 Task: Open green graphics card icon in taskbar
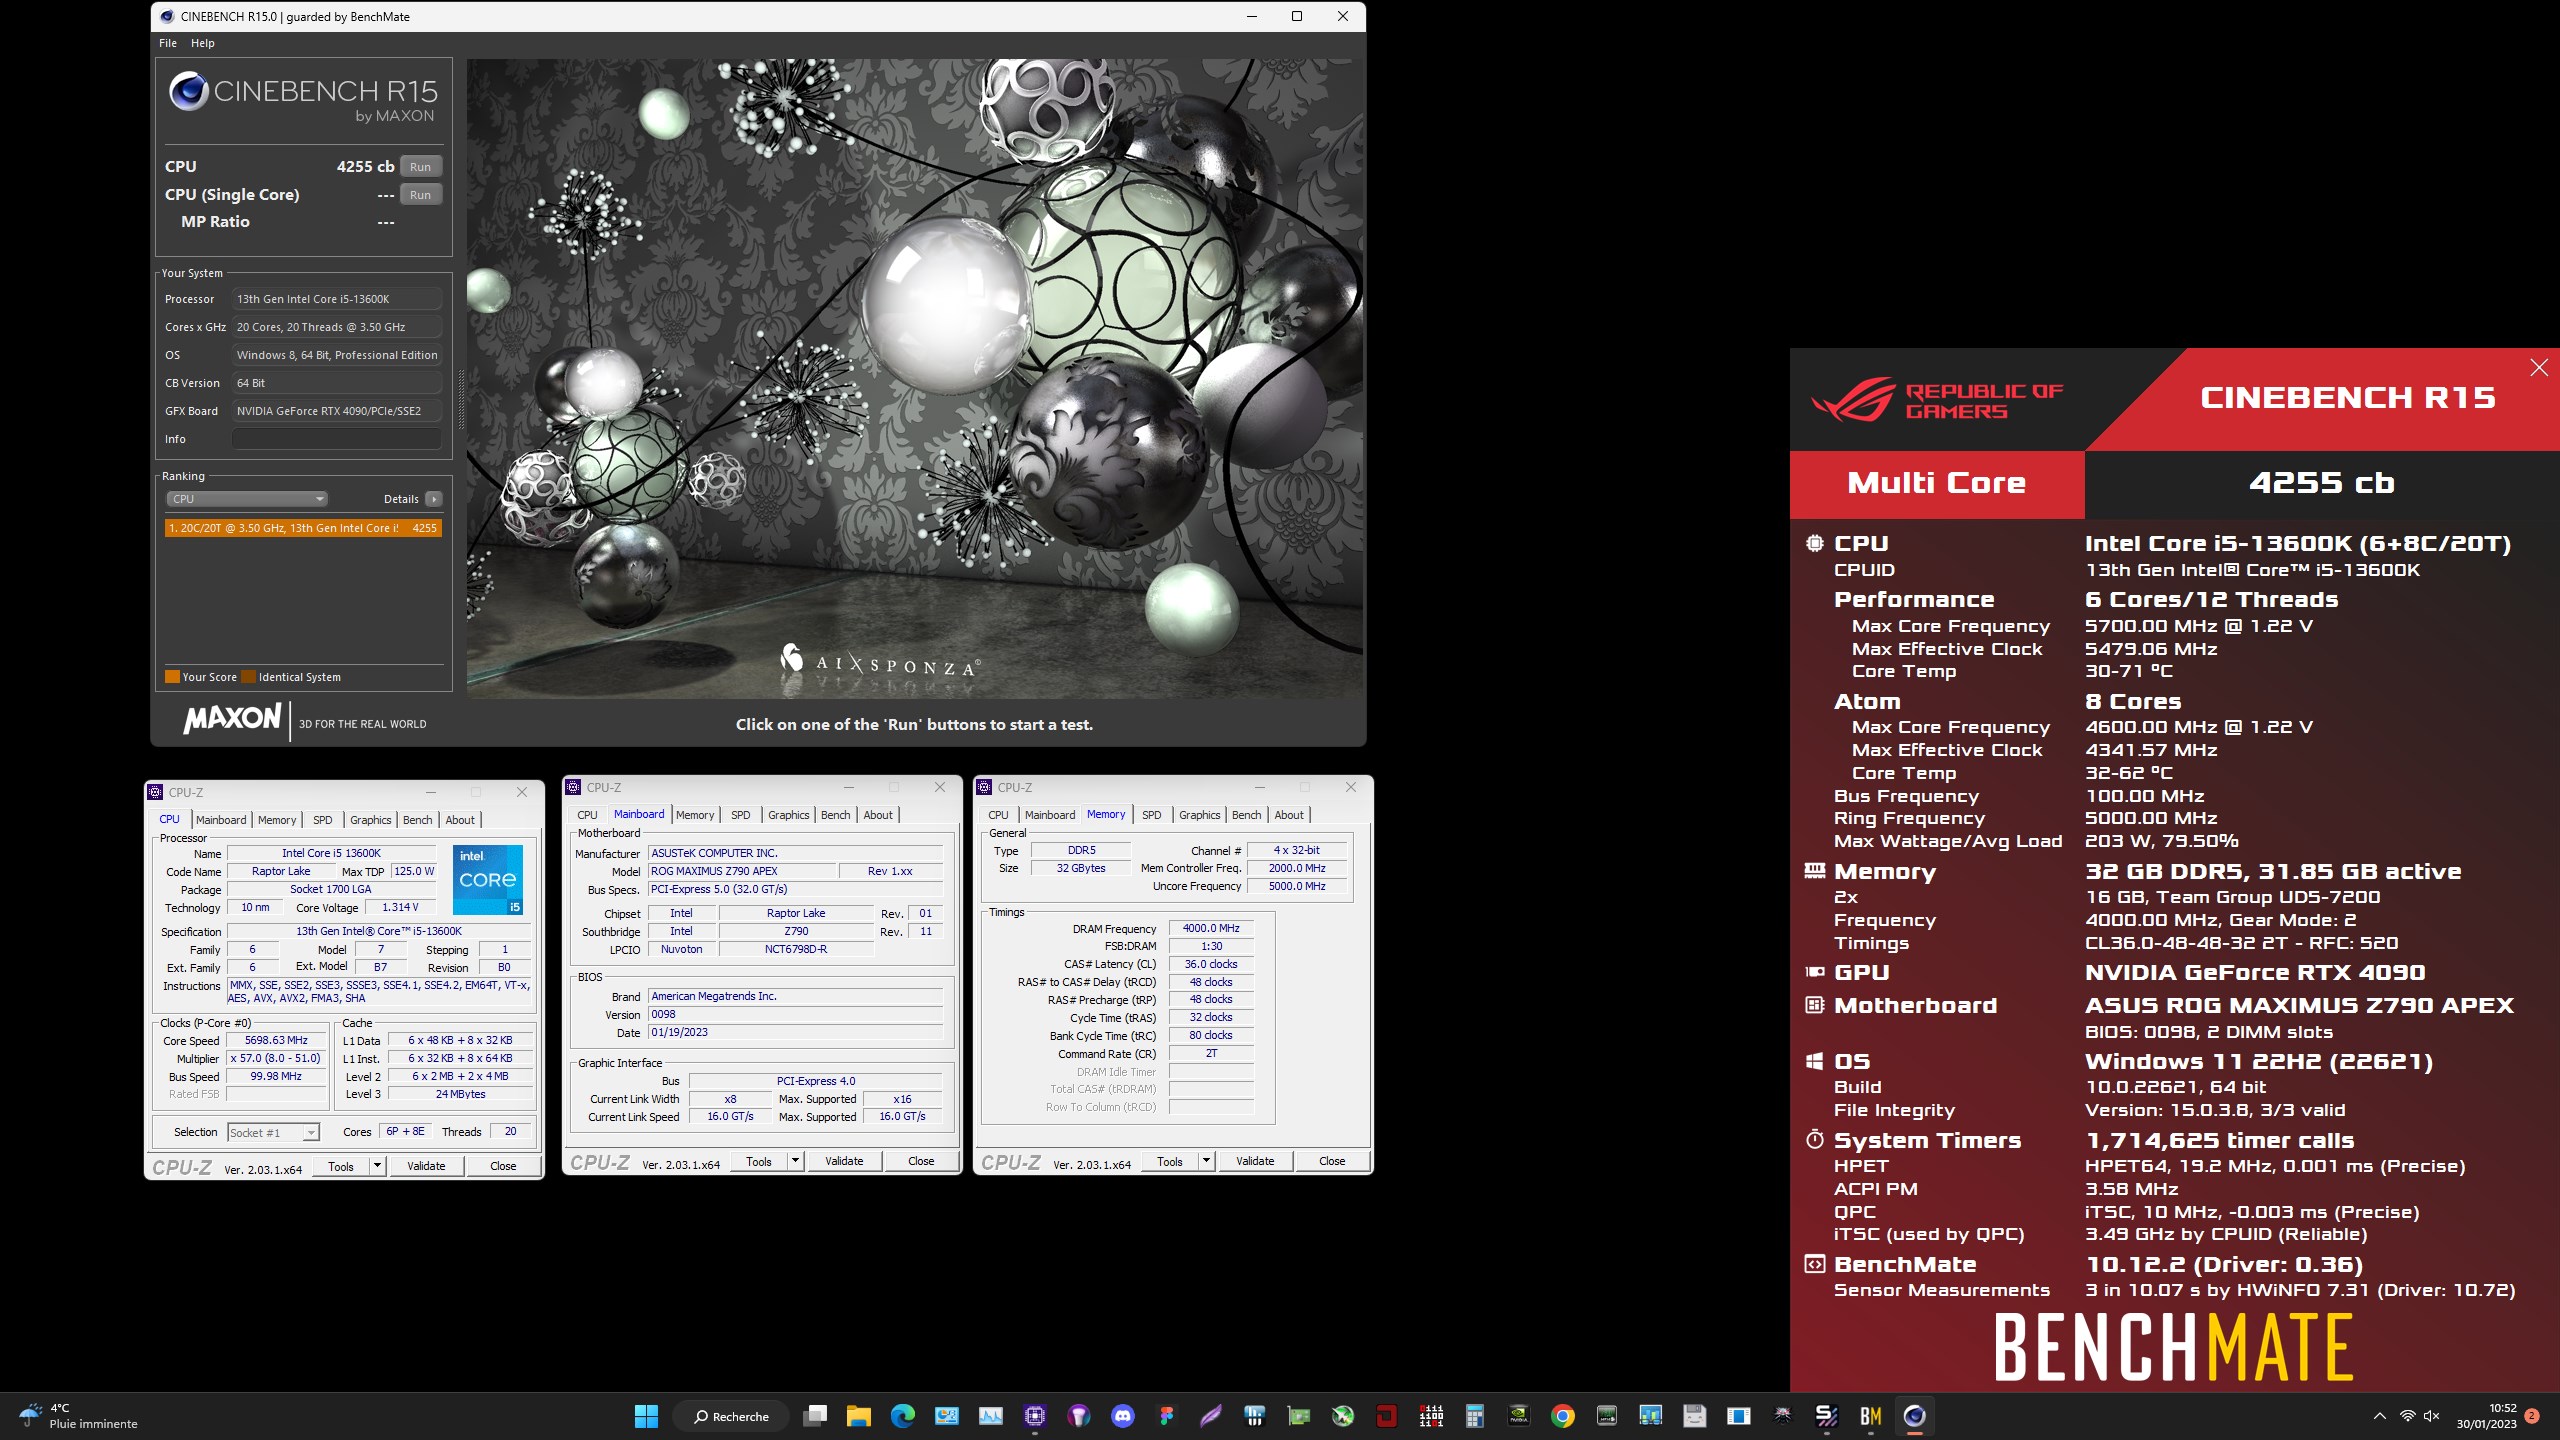(1299, 1416)
